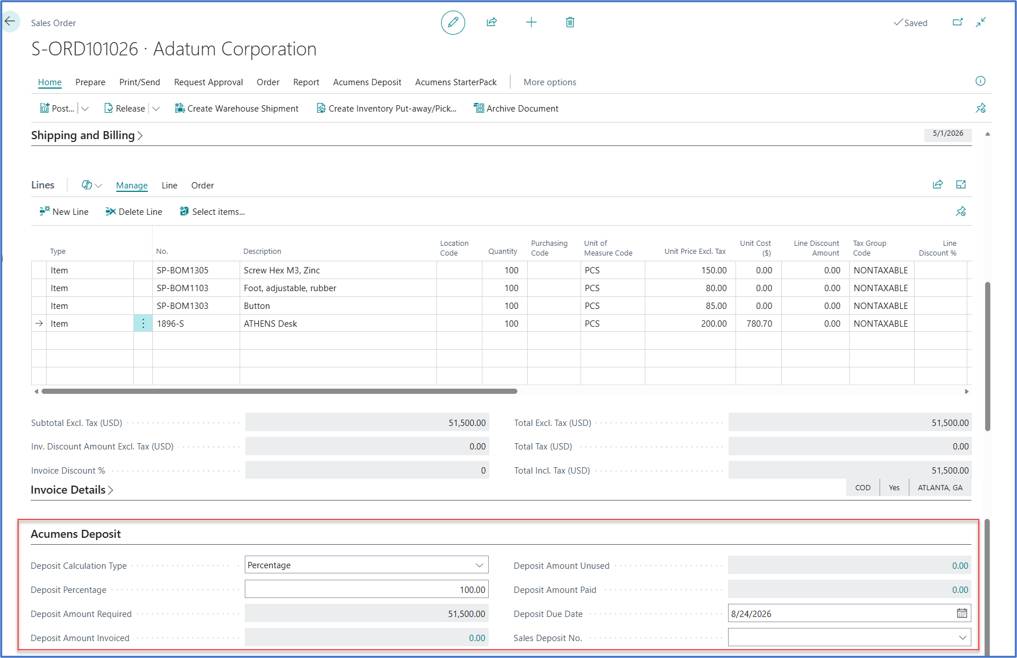
Task: Click the SP-BOM1103 item number cell
Action: pyautogui.click(x=196, y=288)
